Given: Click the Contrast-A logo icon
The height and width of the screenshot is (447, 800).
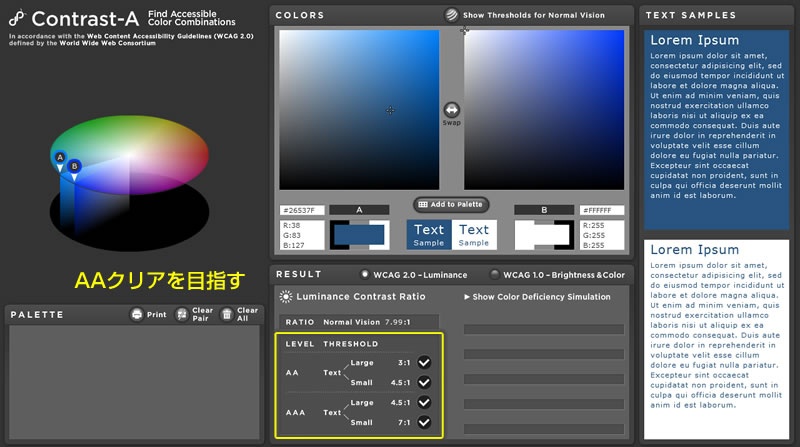Looking at the screenshot, I should (15, 19).
